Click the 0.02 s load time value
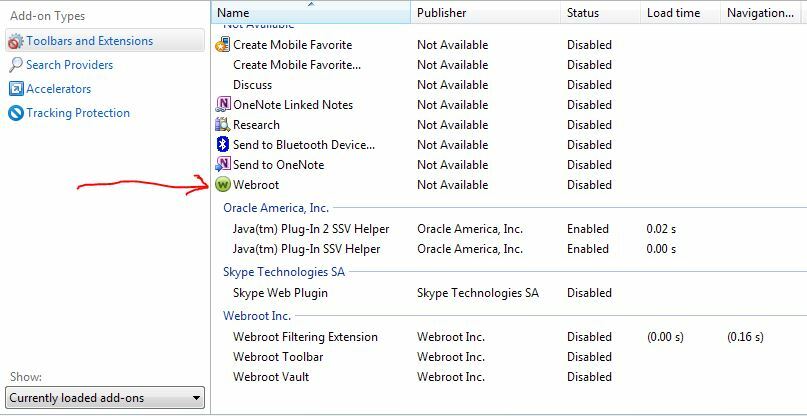The height and width of the screenshot is (416, 807). [x=661, y=229]
